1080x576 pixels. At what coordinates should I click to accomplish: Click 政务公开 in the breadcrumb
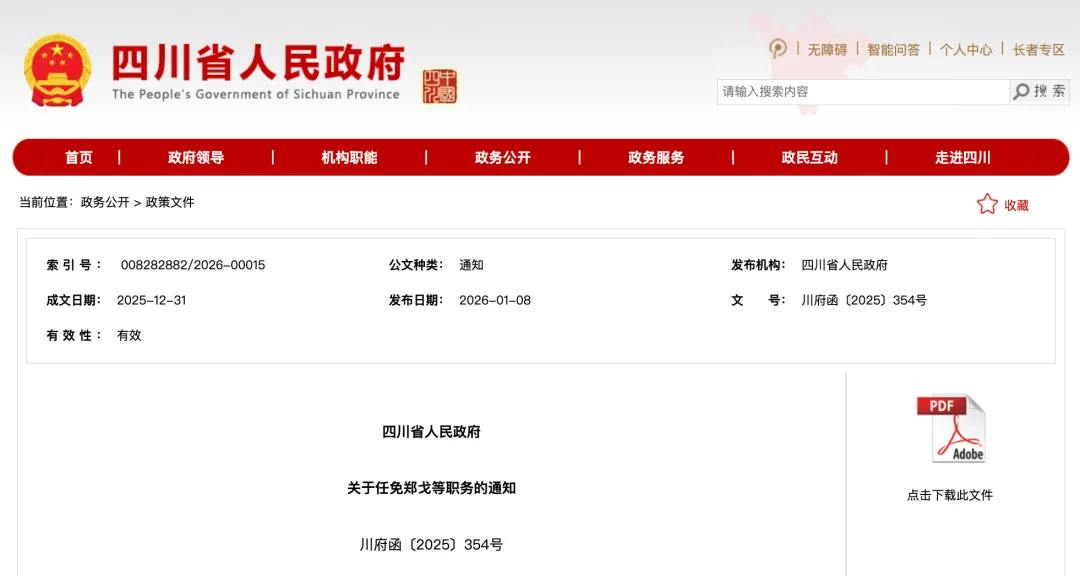pyautogui.click(x=105, y=202)
